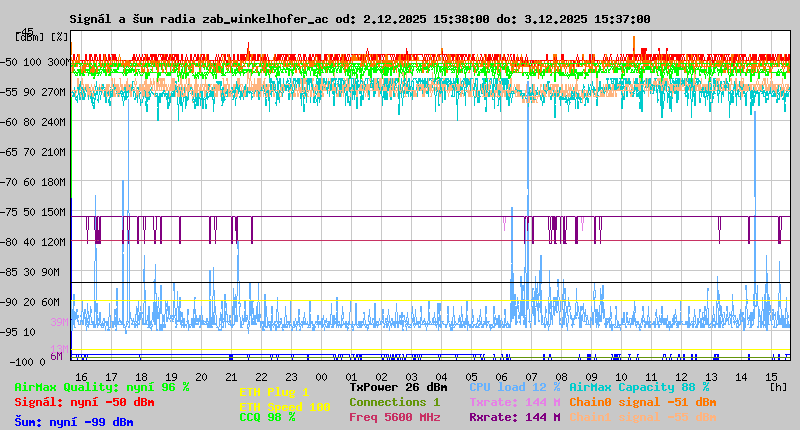Select the ETH Plug legend label
800x430 pixels.
[274, 392]
